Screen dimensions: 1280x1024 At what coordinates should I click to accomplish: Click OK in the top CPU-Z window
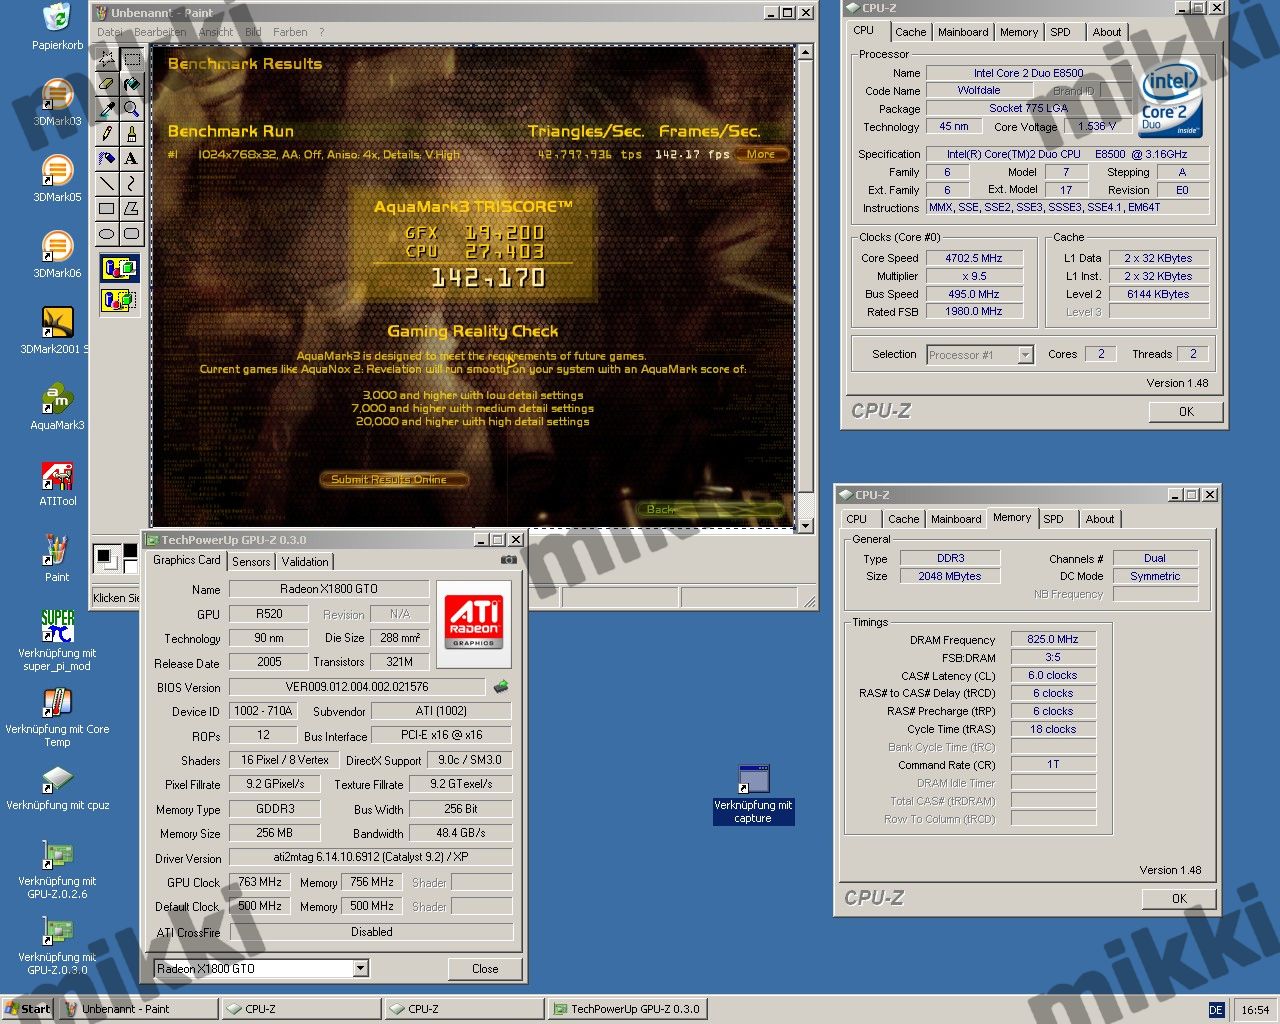[1186, 412]
